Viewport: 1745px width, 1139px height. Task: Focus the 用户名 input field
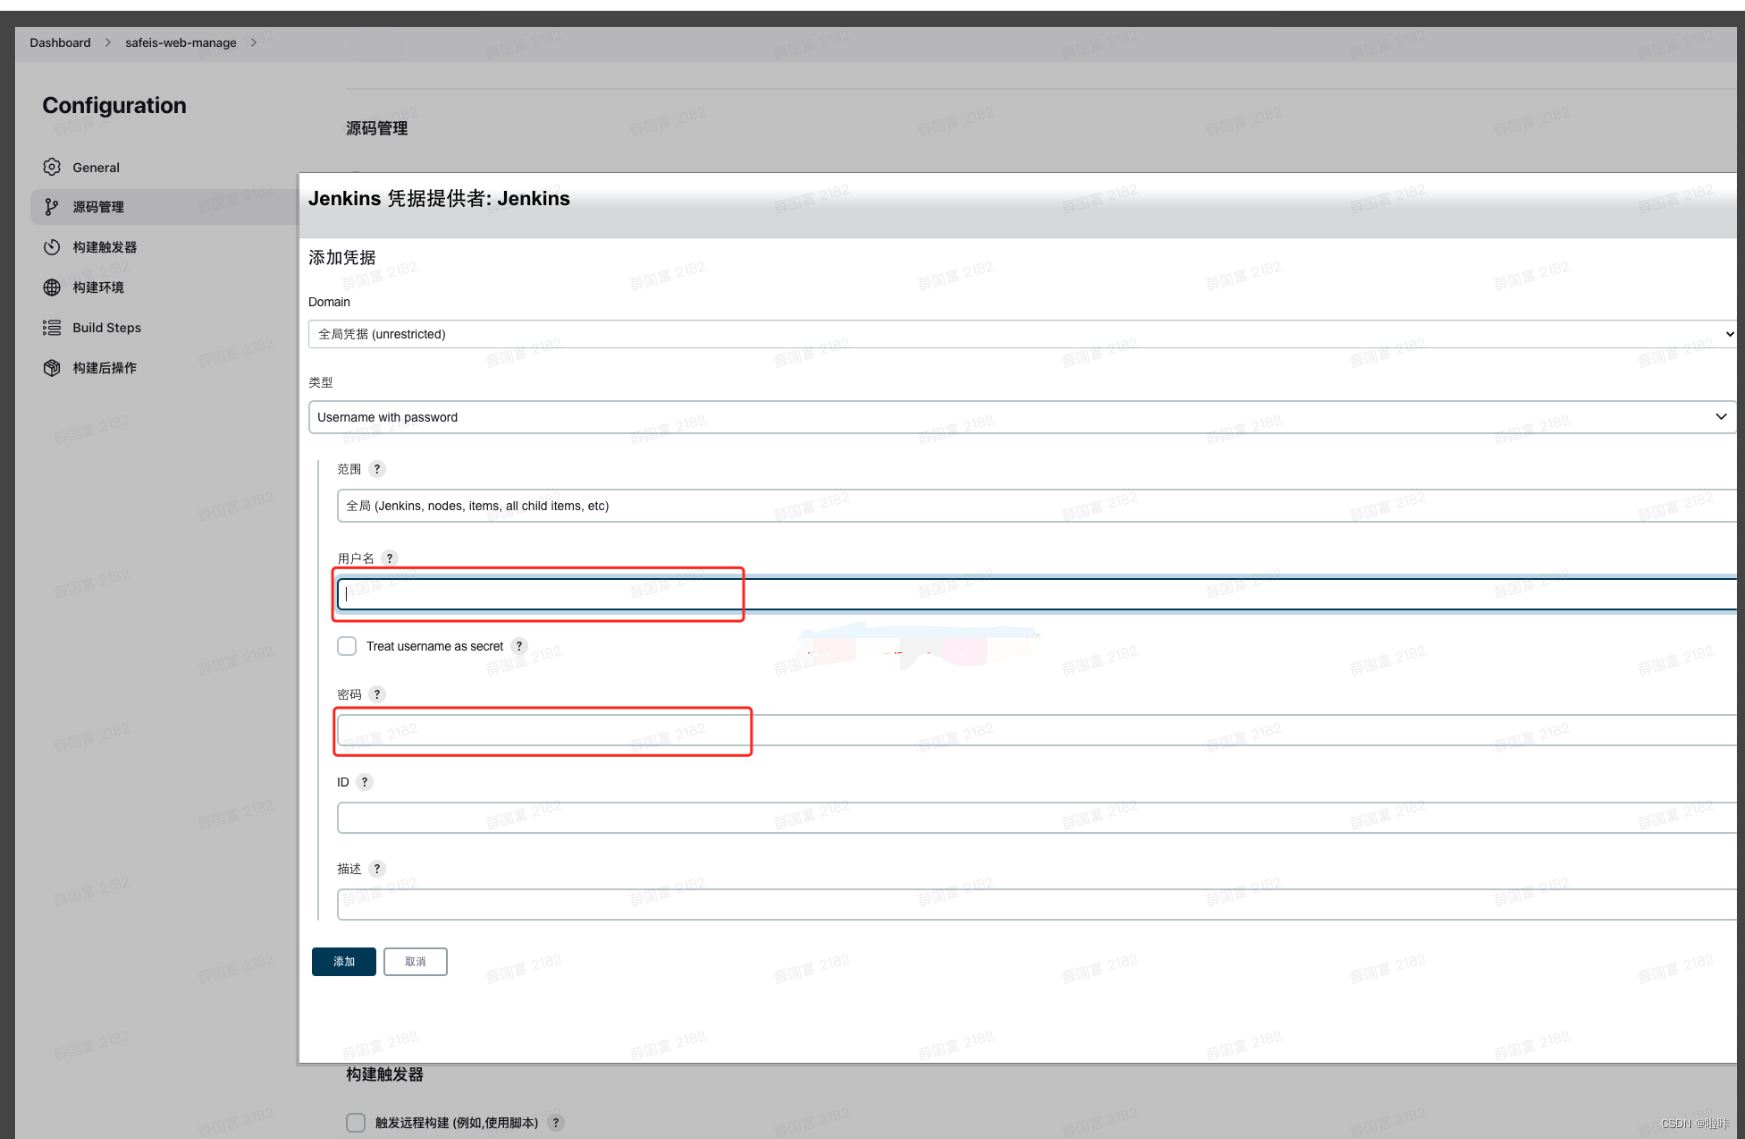pos(1037,594)
